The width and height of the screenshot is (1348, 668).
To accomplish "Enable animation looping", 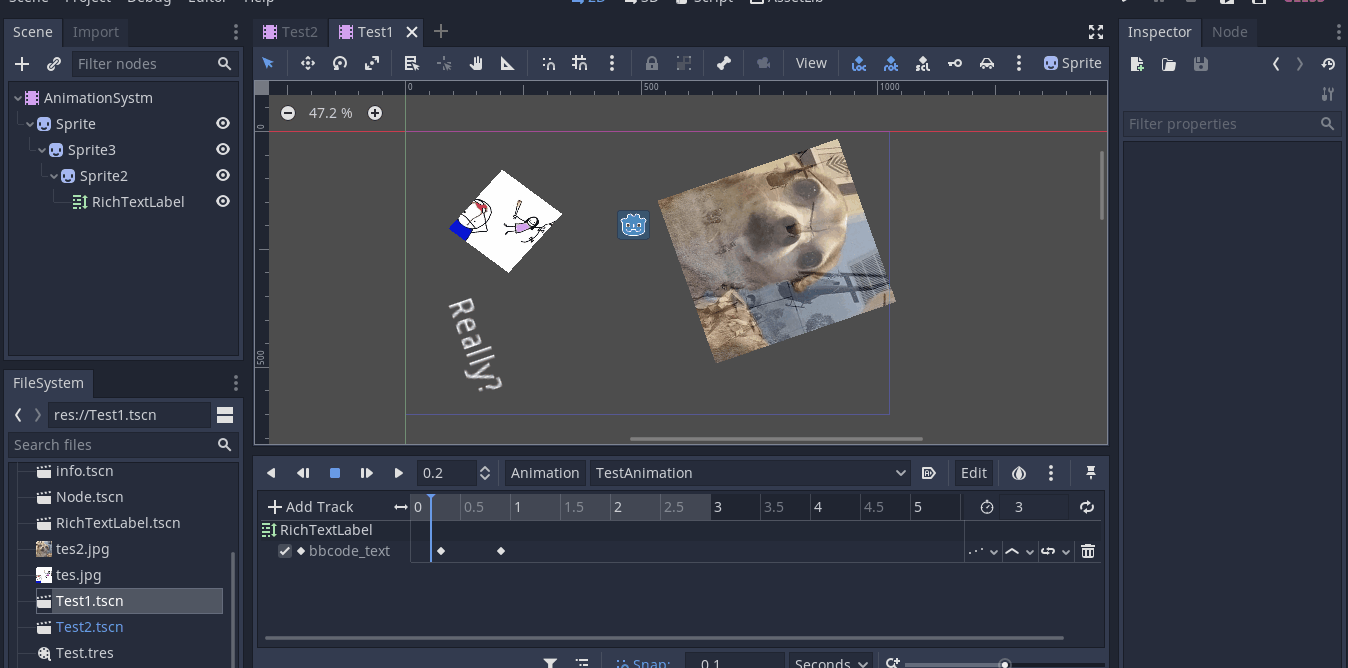I will click(x=1087, y=507).
